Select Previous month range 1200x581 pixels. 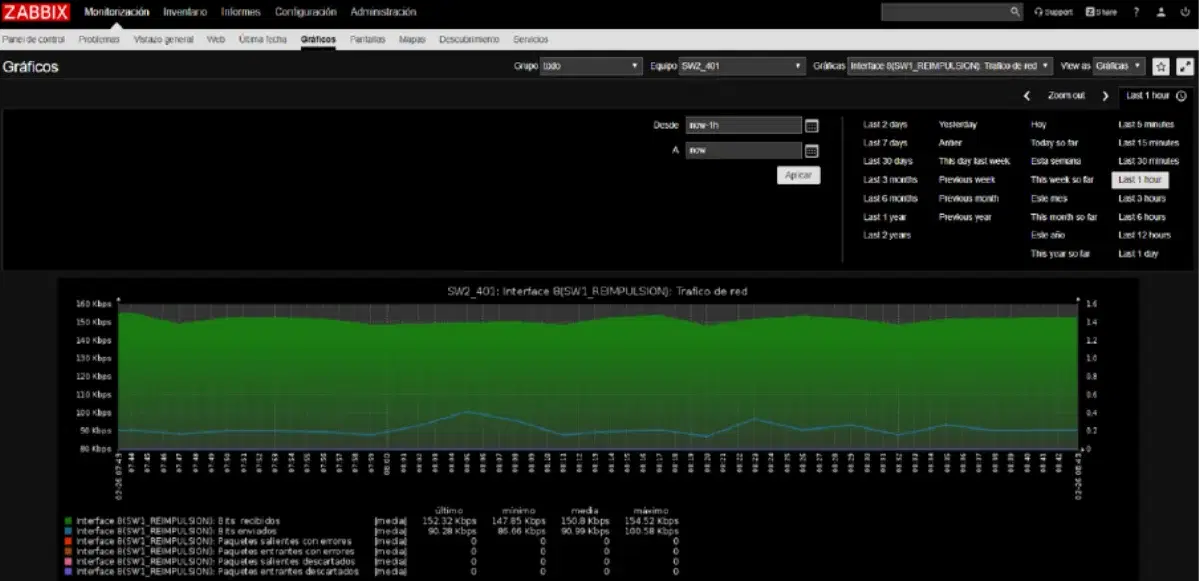[968, 198]
